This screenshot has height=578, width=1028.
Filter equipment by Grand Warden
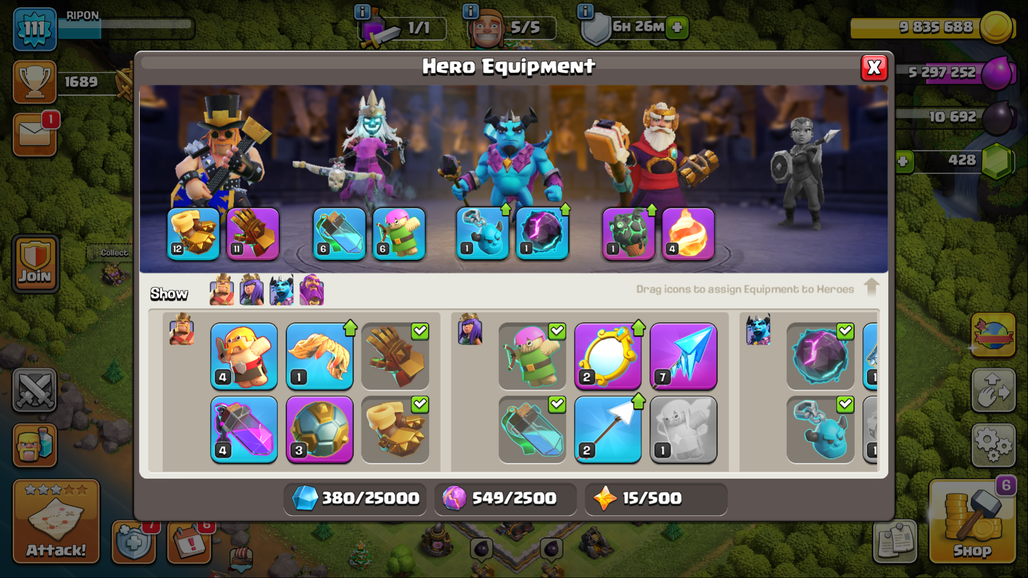[x=312, y=290]
